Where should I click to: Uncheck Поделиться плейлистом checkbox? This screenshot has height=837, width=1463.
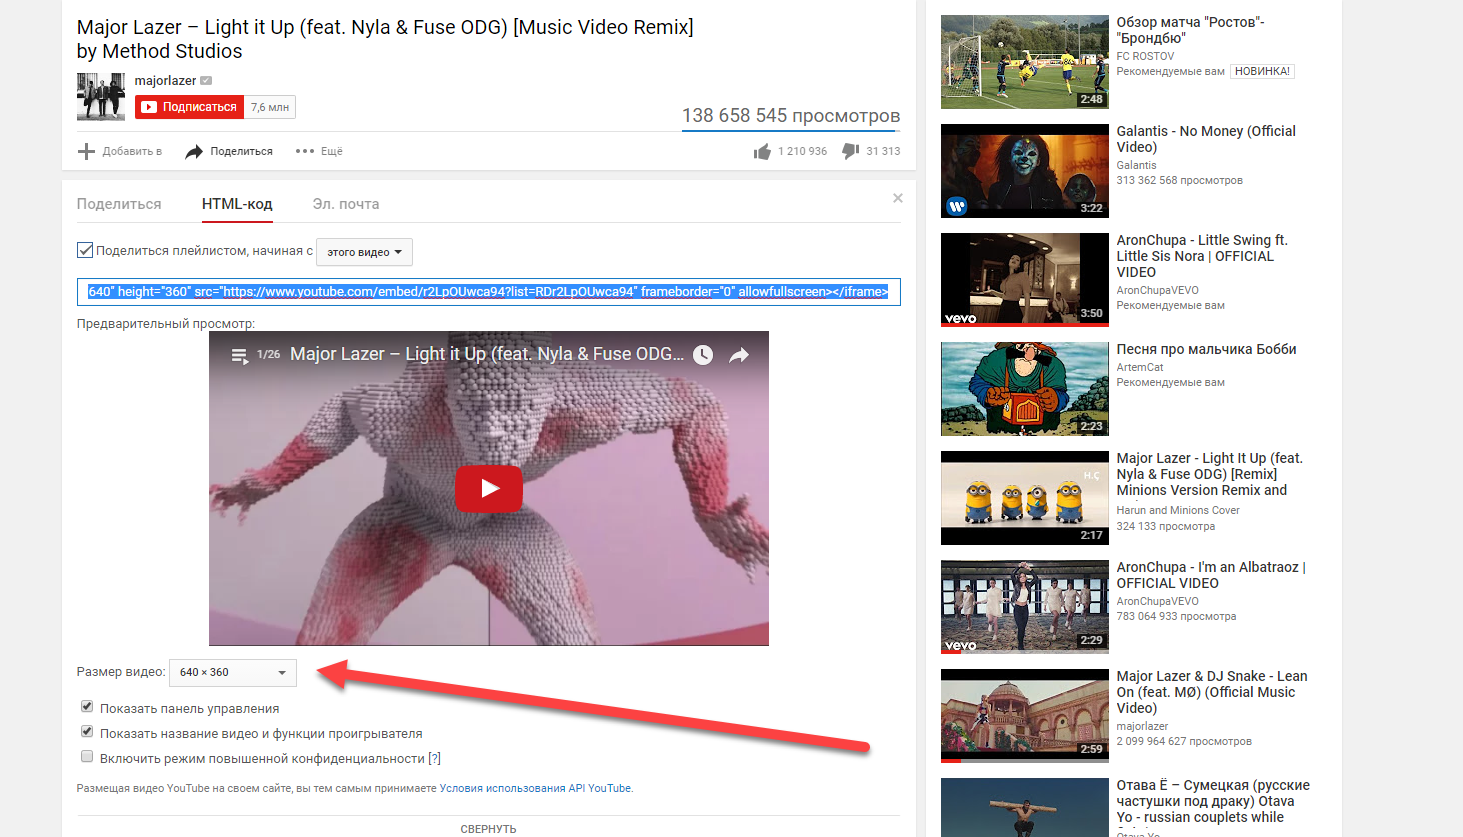click(x=85, y=250)
